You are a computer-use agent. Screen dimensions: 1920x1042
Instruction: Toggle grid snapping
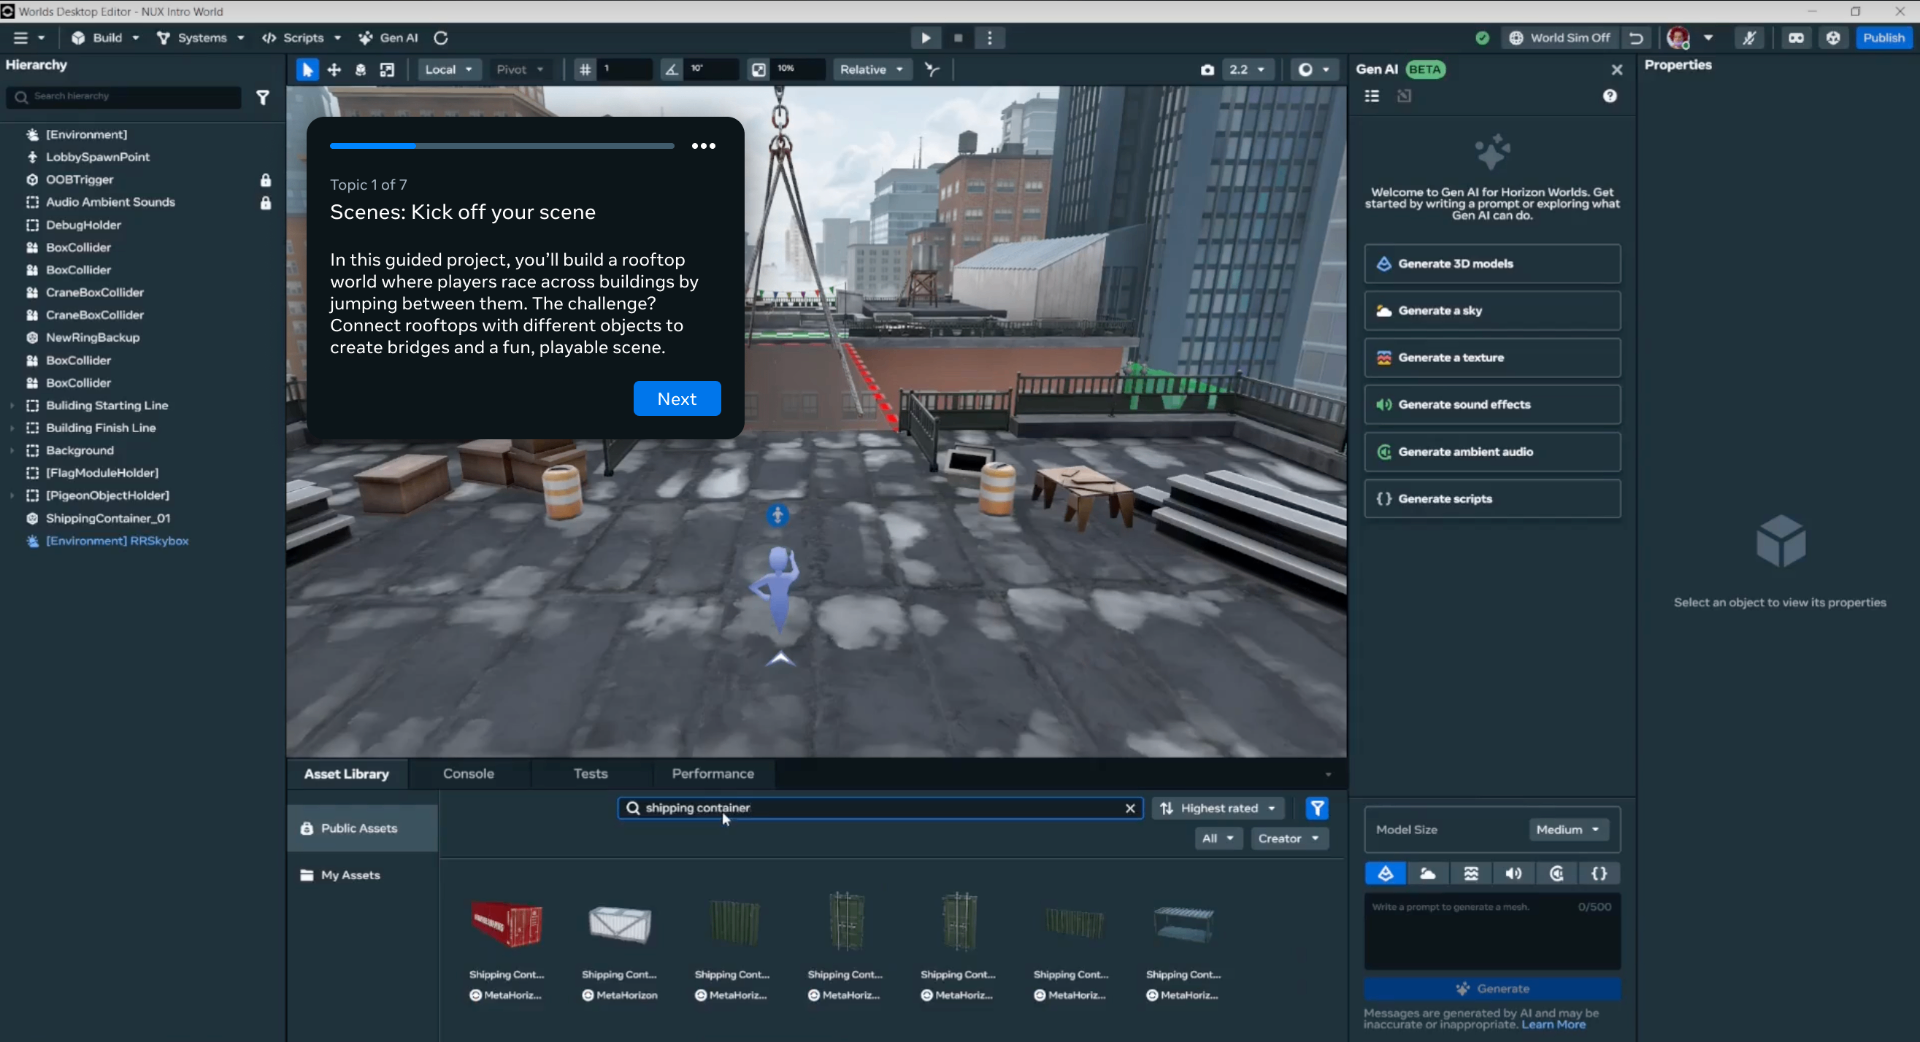[585, 70]
